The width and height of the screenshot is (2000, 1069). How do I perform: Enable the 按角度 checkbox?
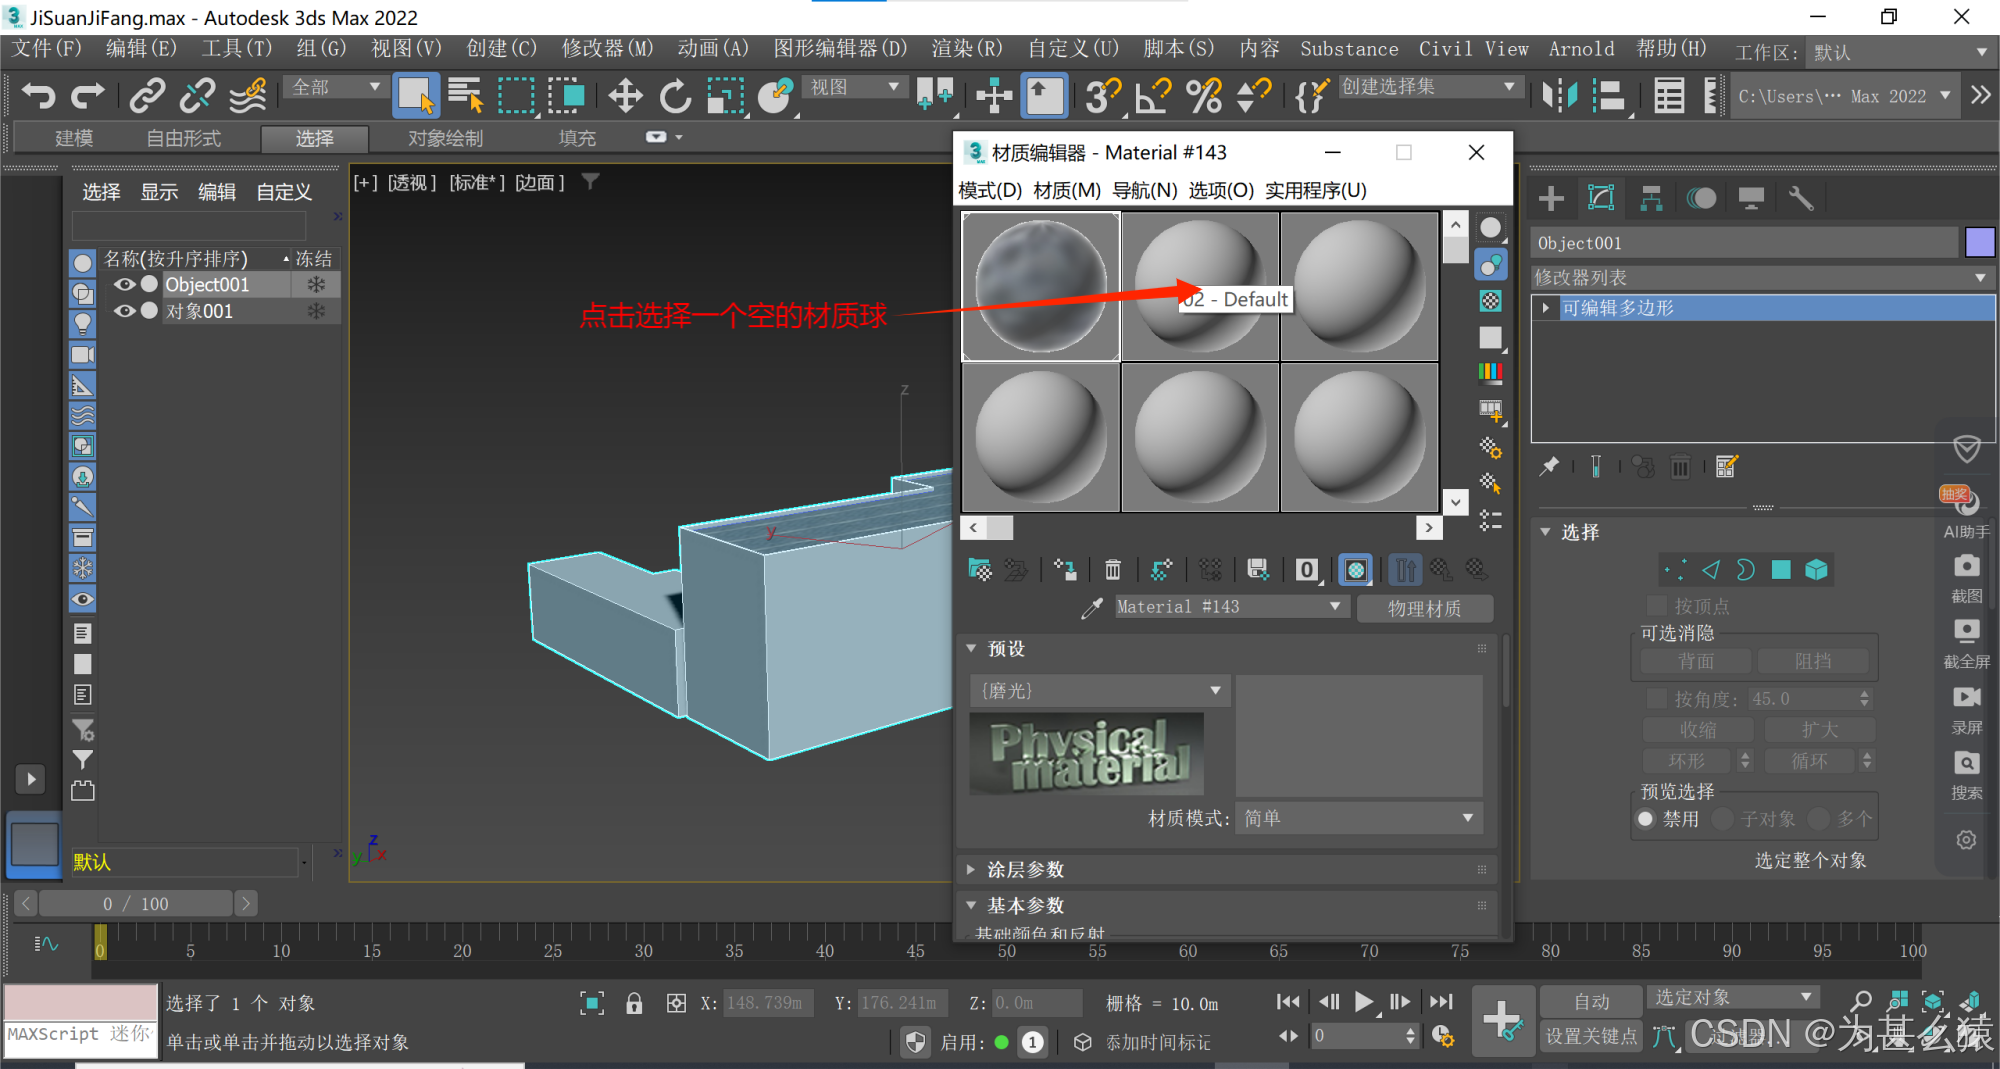coord(1657,699)
